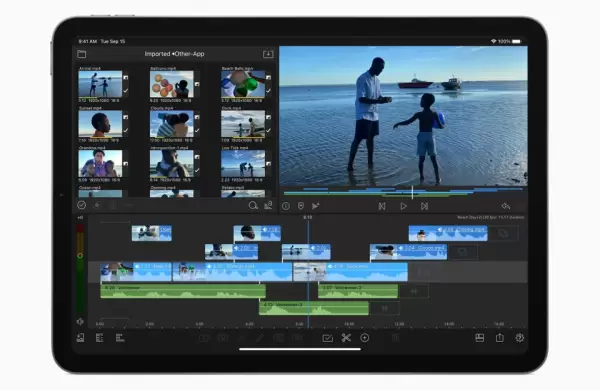
Task: Tap storage badge on balloons clip
Action: click(197, 84)
